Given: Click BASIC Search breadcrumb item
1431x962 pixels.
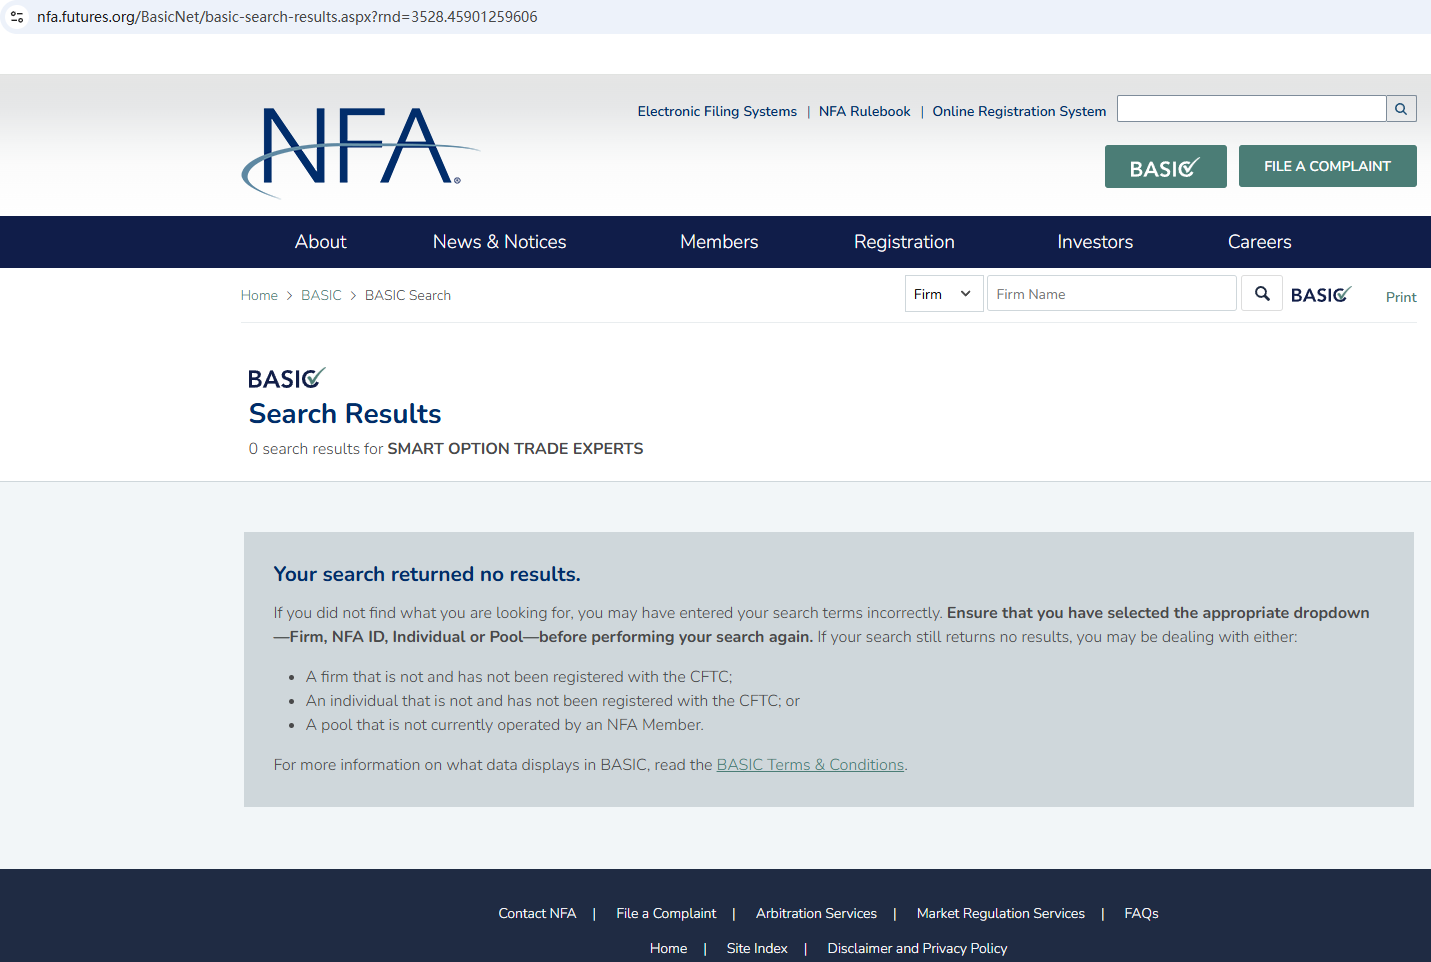Looking at the screenshot, I should pyautogui.click(x=408, y=295).
